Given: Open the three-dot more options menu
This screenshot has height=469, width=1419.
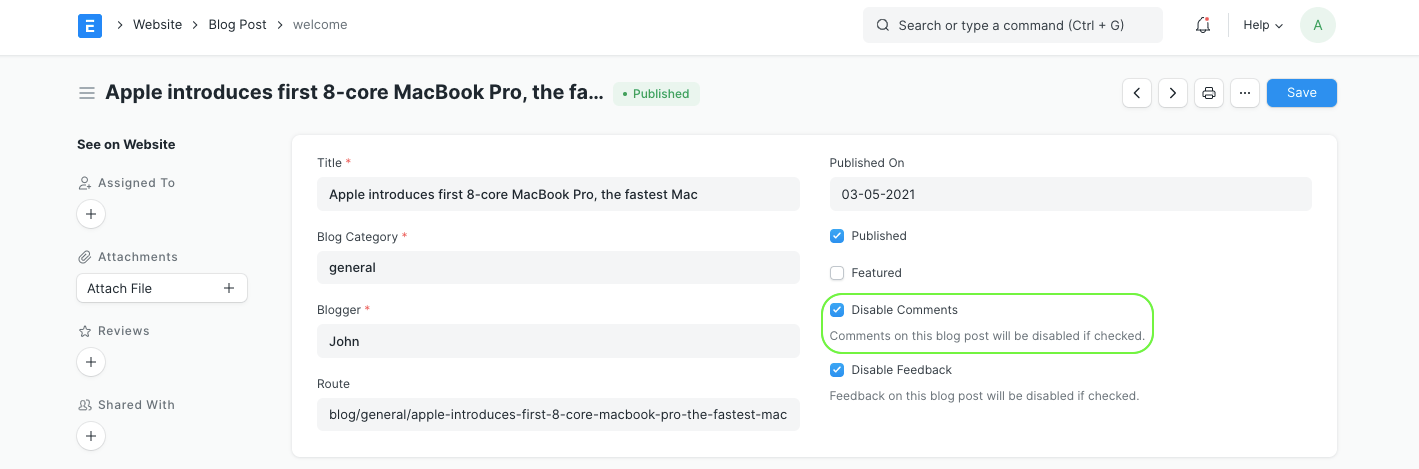Looking at the screenshot, I should click(1245, 93).
